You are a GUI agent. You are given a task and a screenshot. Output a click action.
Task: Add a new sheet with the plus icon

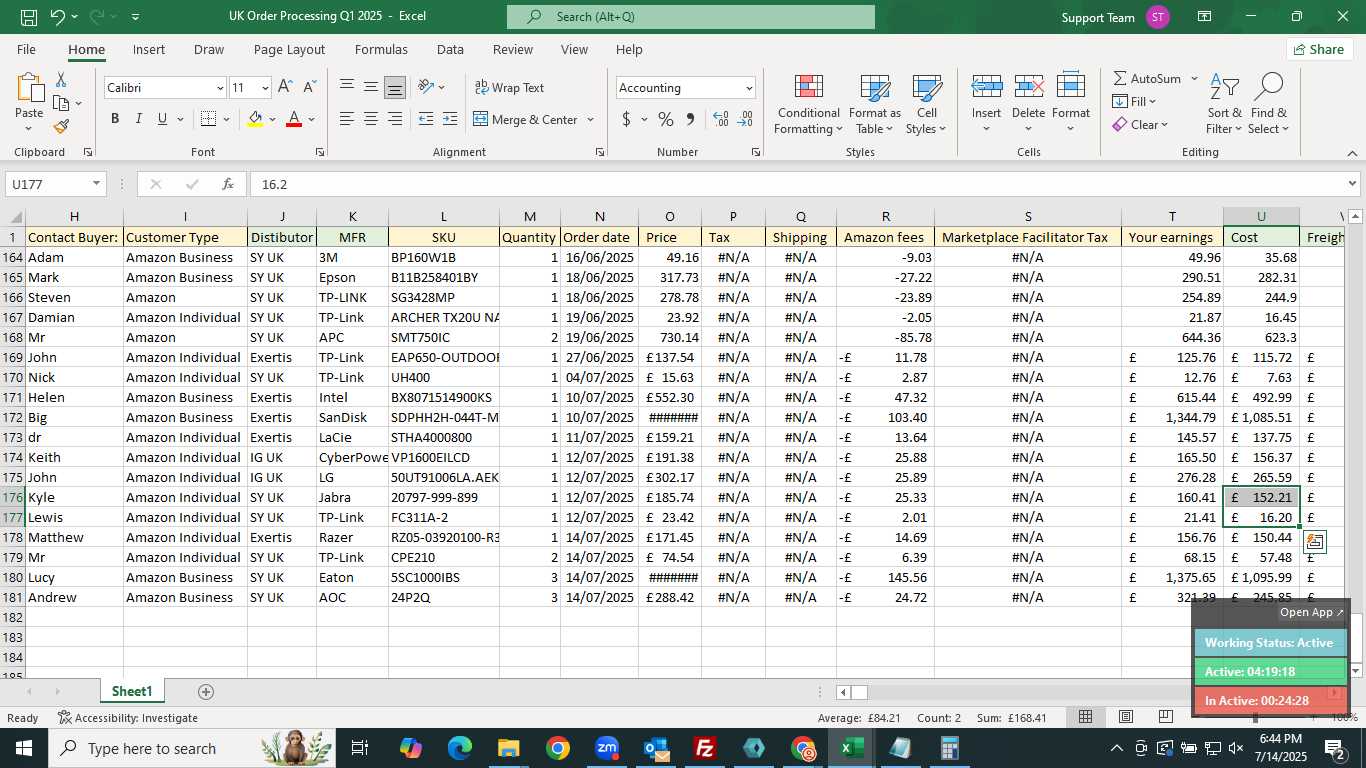click(x=206, y=692)
